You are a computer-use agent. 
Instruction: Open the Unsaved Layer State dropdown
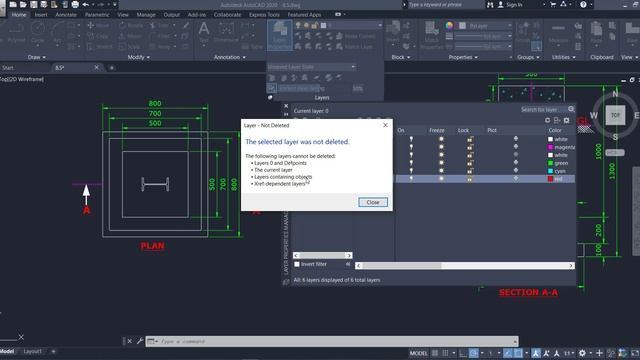pos(311,67)
